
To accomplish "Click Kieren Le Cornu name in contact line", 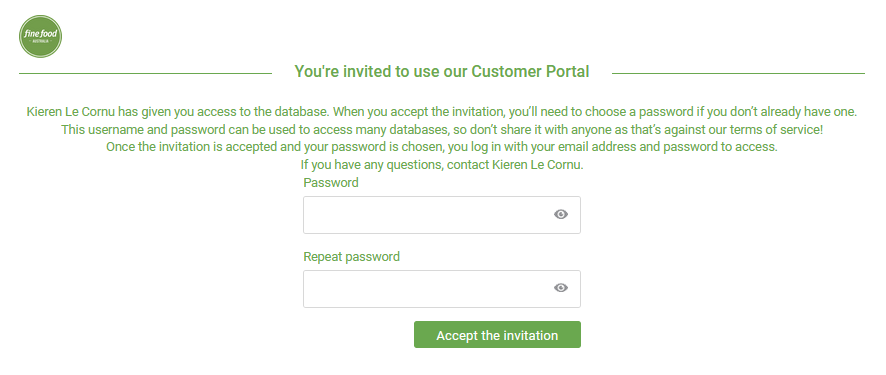I will coord(537,165).
